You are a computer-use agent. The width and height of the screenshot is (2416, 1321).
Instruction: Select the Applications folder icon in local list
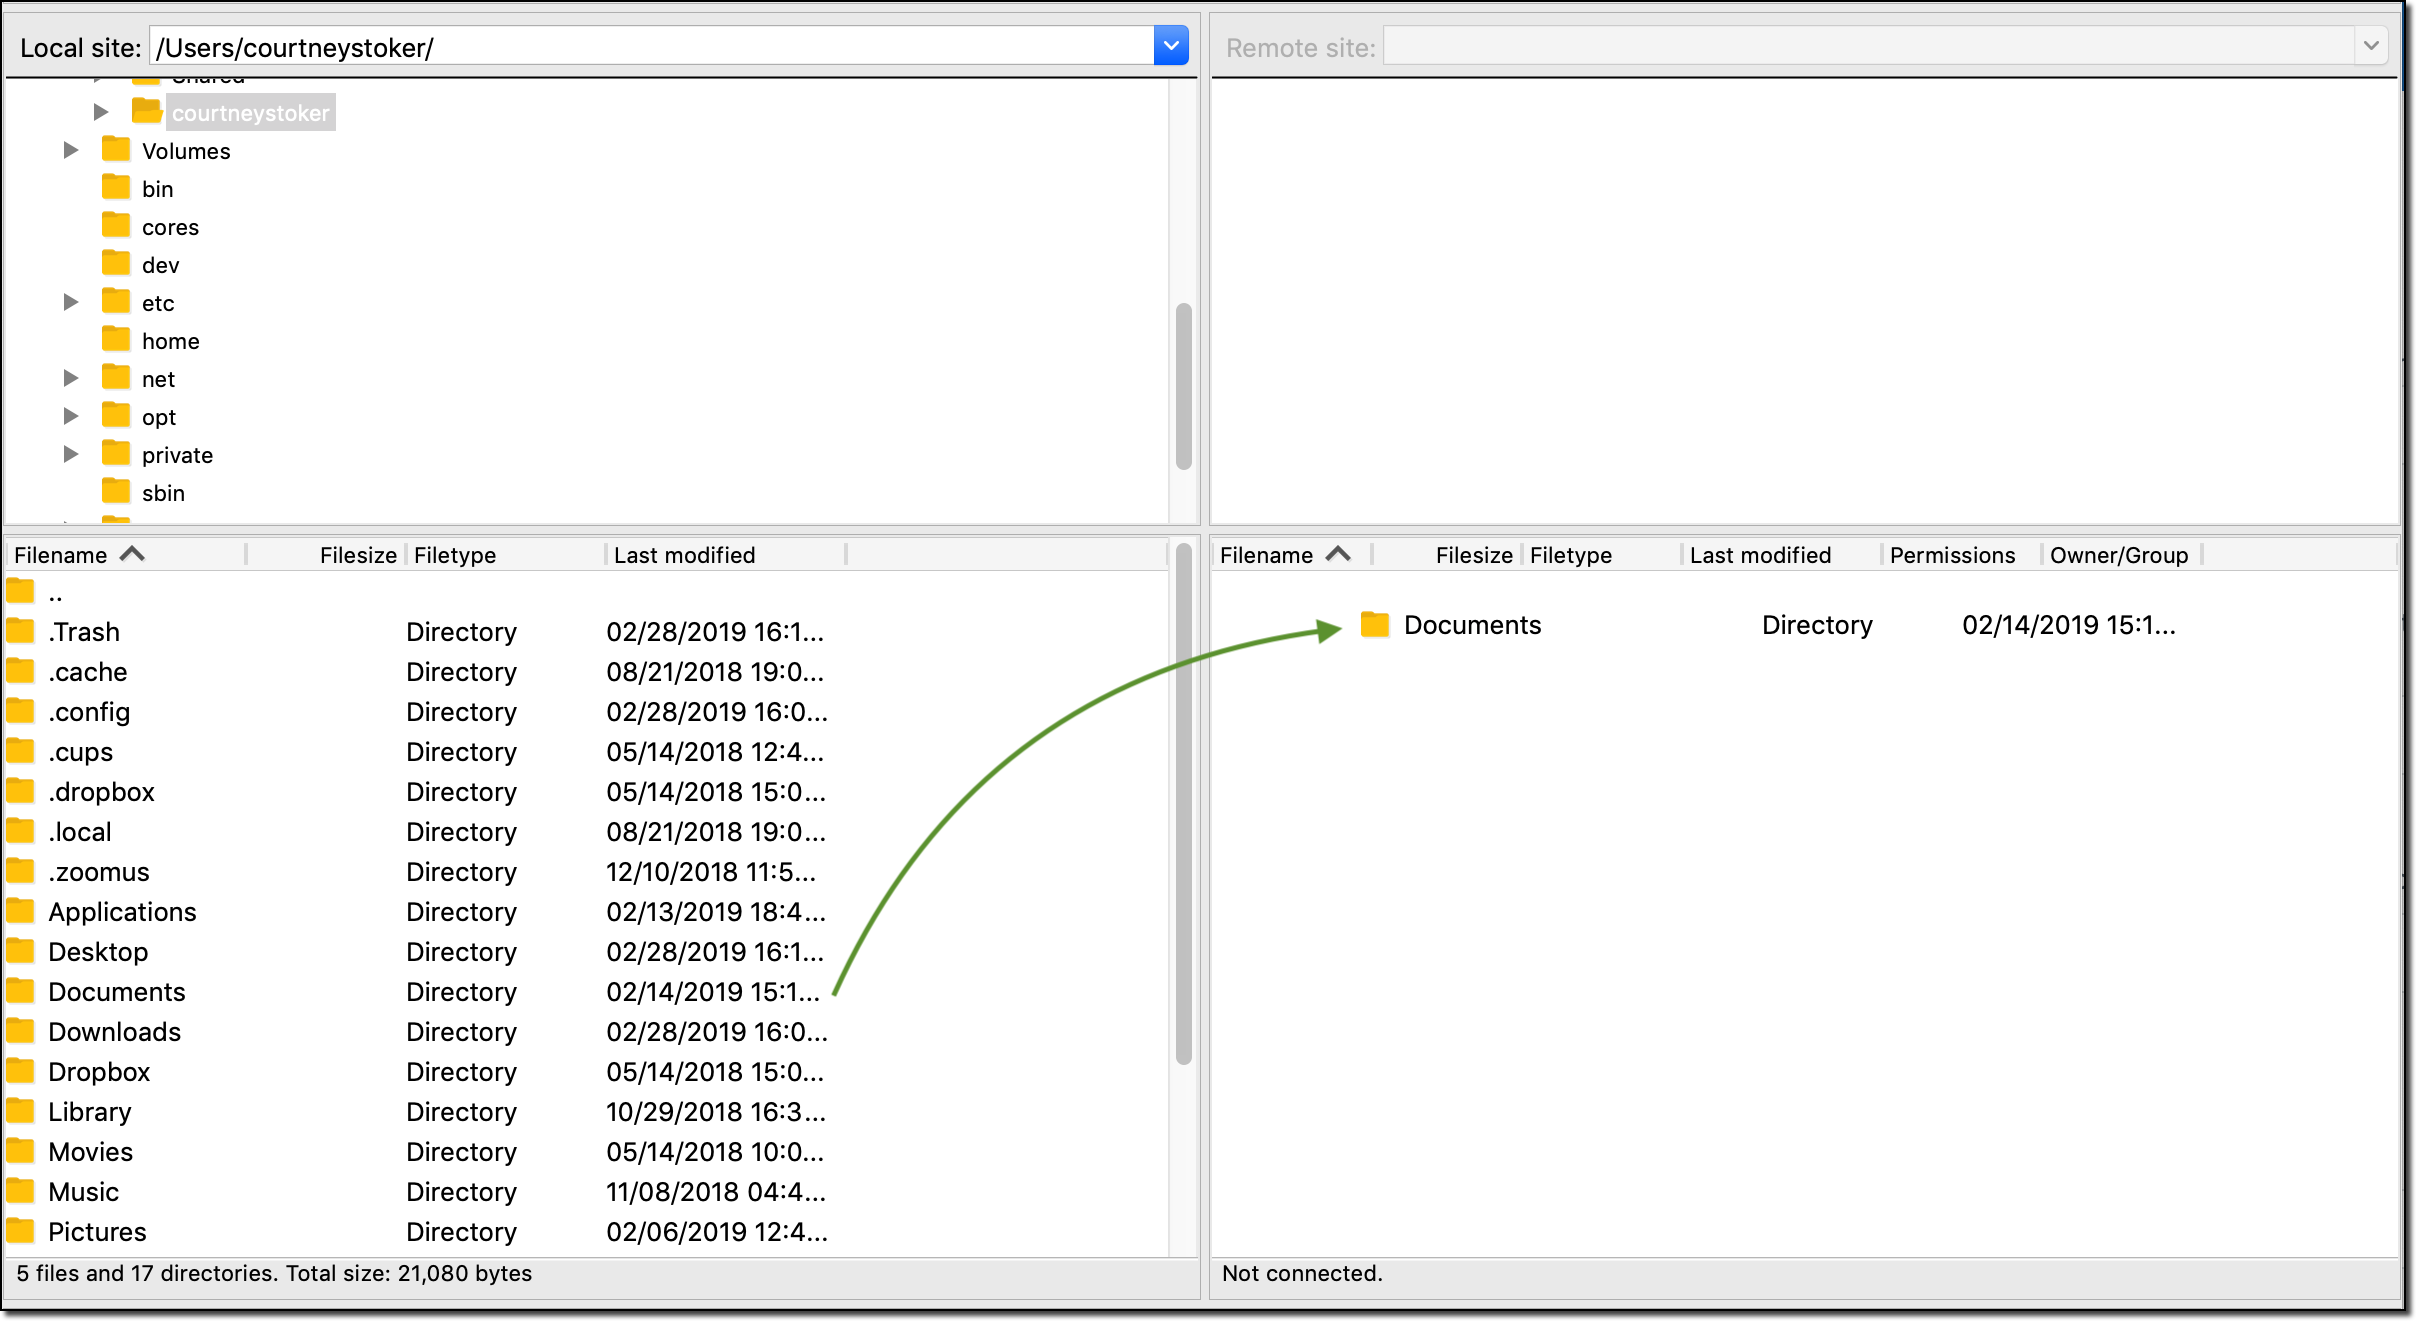click(21, 911)
